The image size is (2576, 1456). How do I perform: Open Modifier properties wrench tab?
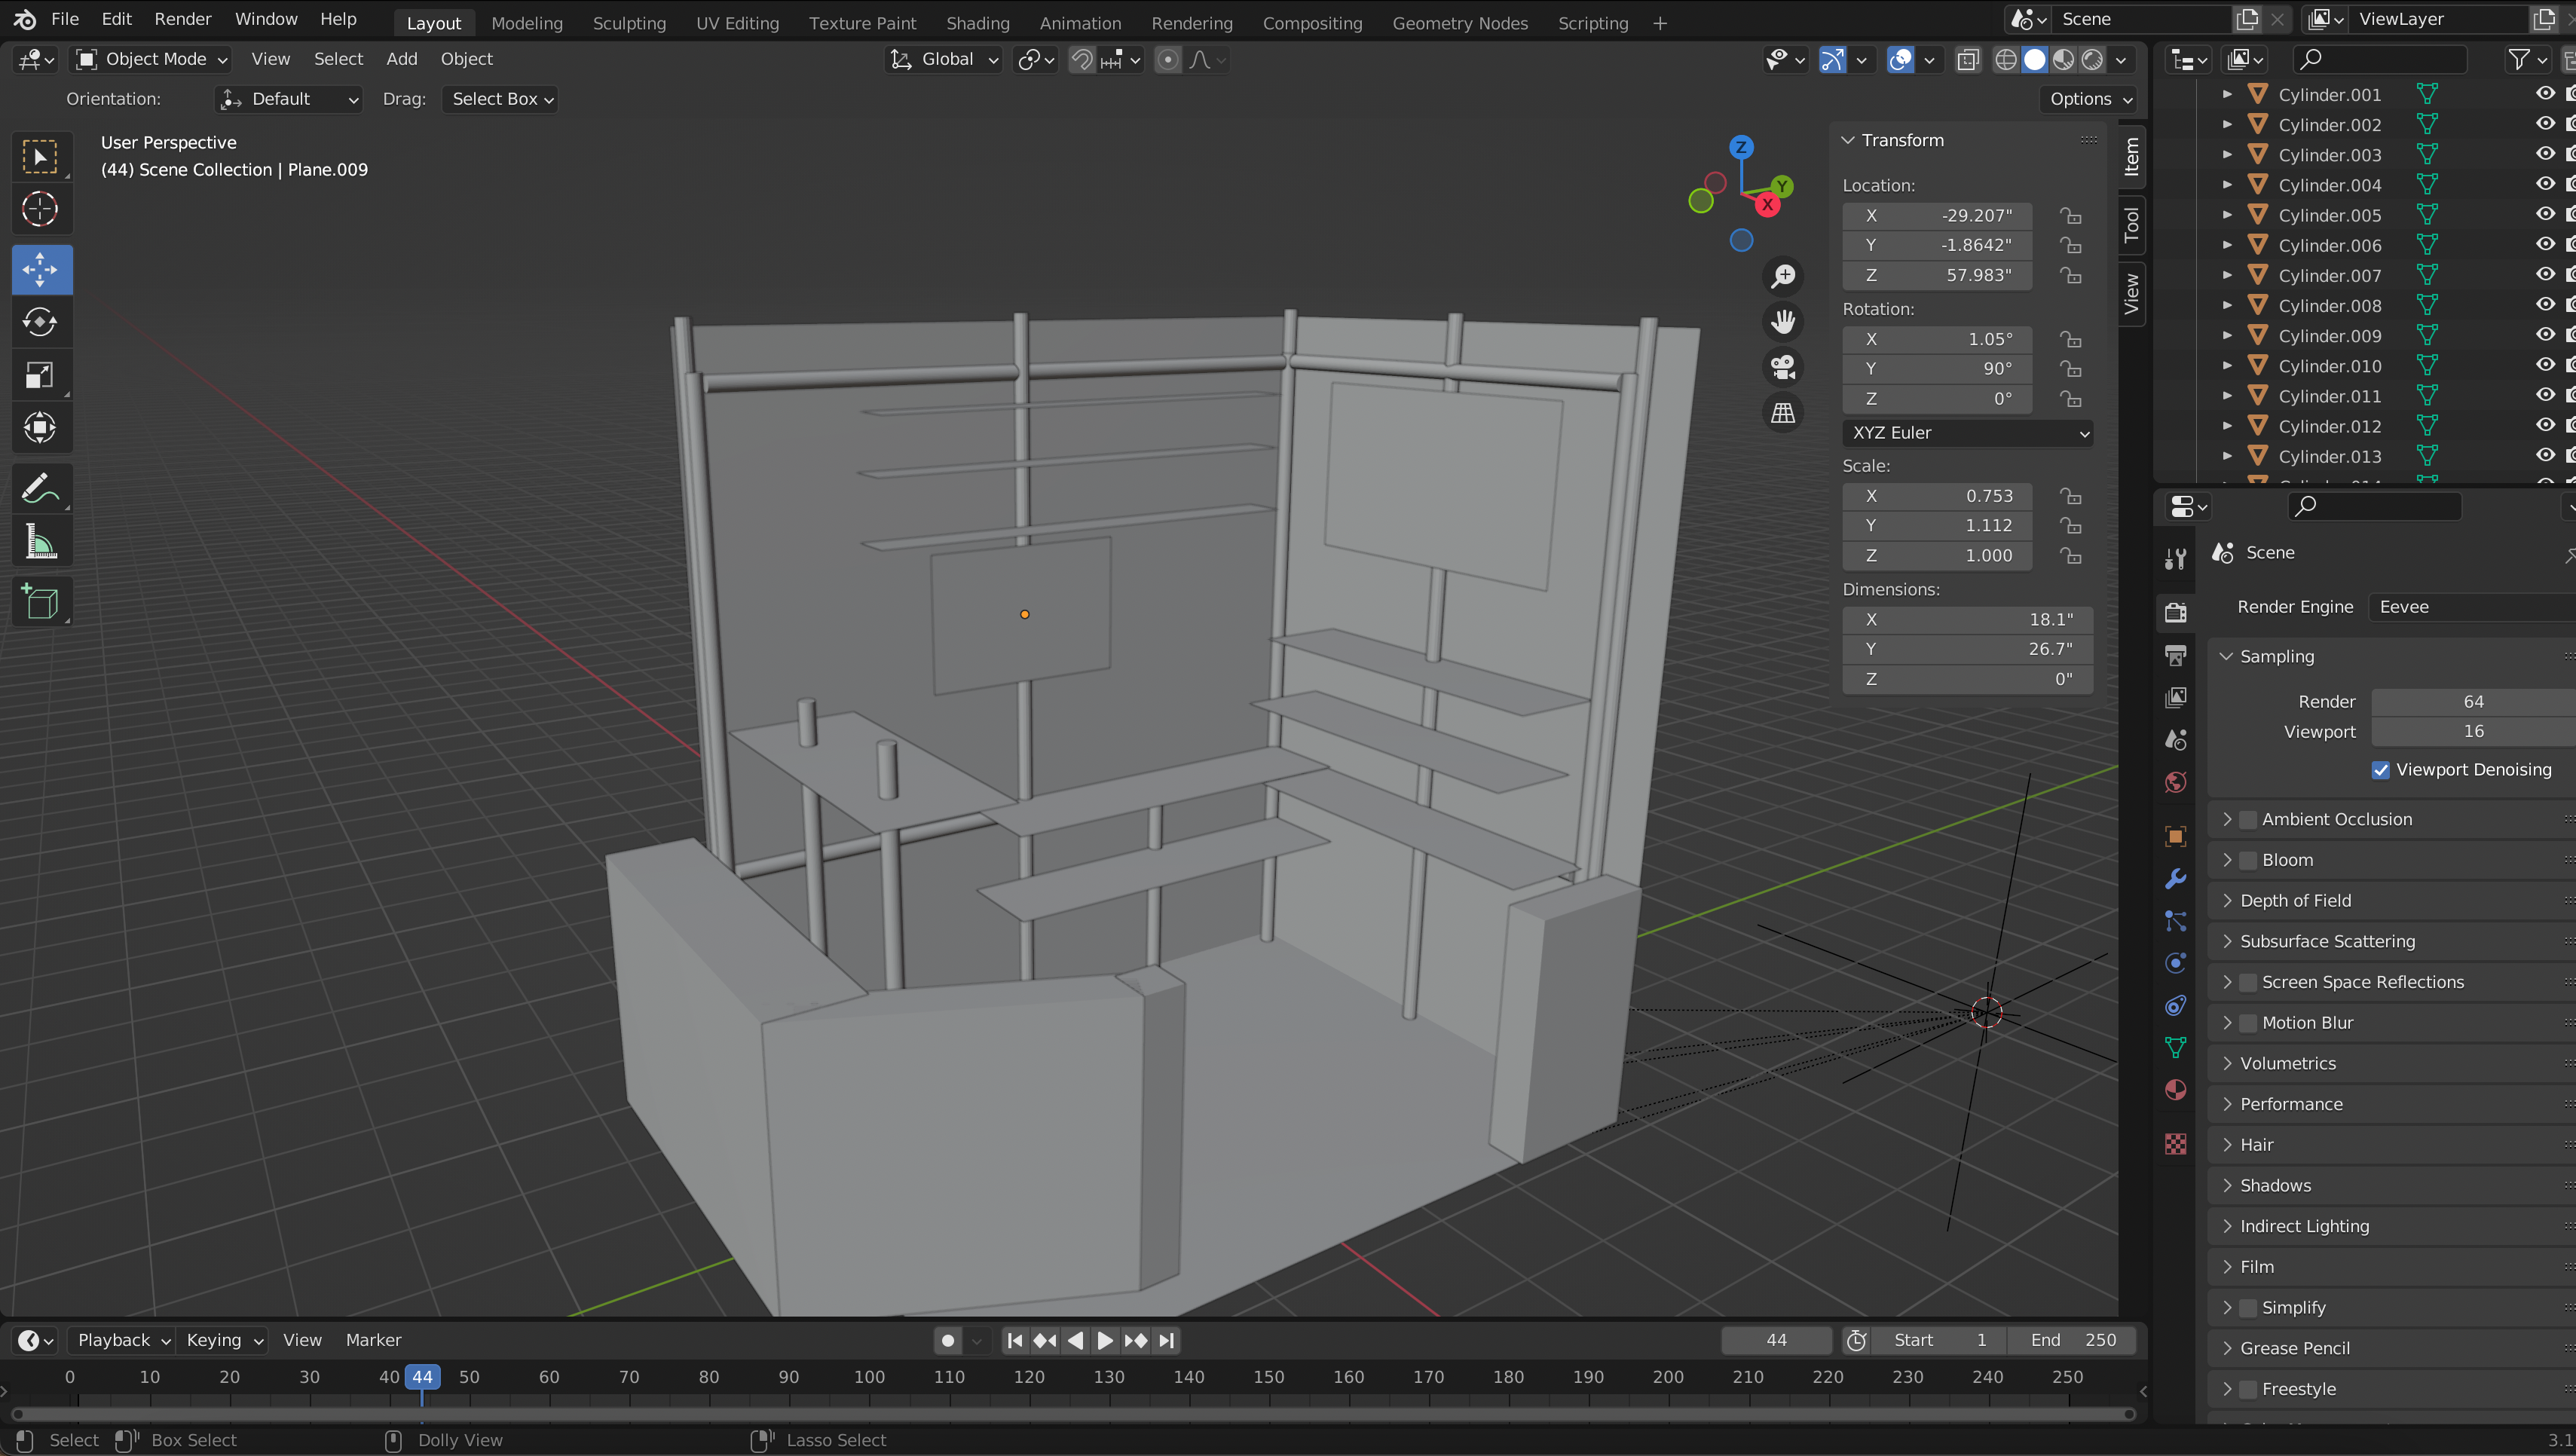2175,879
